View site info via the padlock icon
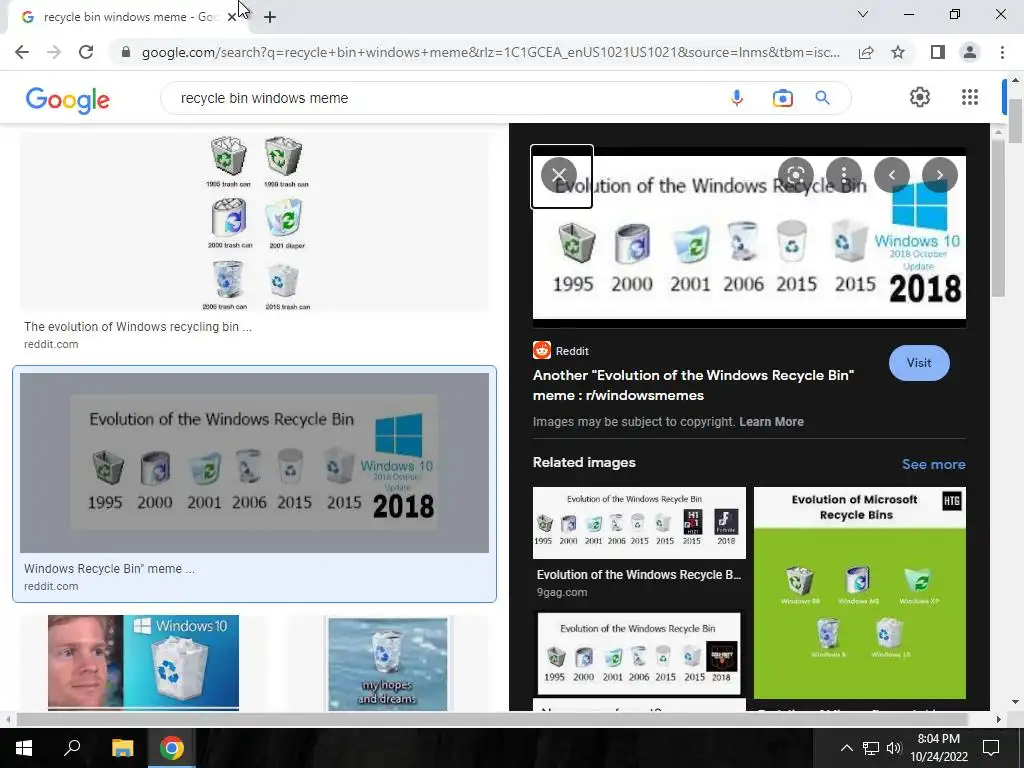The width and height of the screenshot is (1024, 768). point(126,52)
